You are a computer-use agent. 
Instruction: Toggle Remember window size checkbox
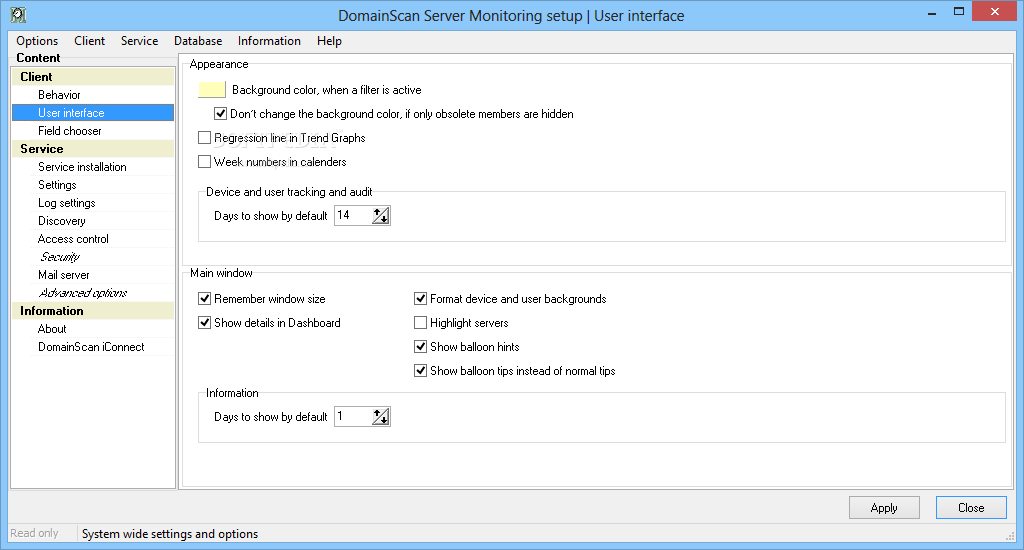point(204,299)
